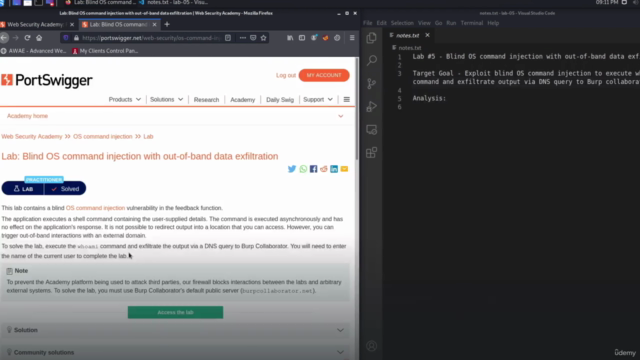Open VS Code Extensions icon
640x360 pixels.
point(371,153)
